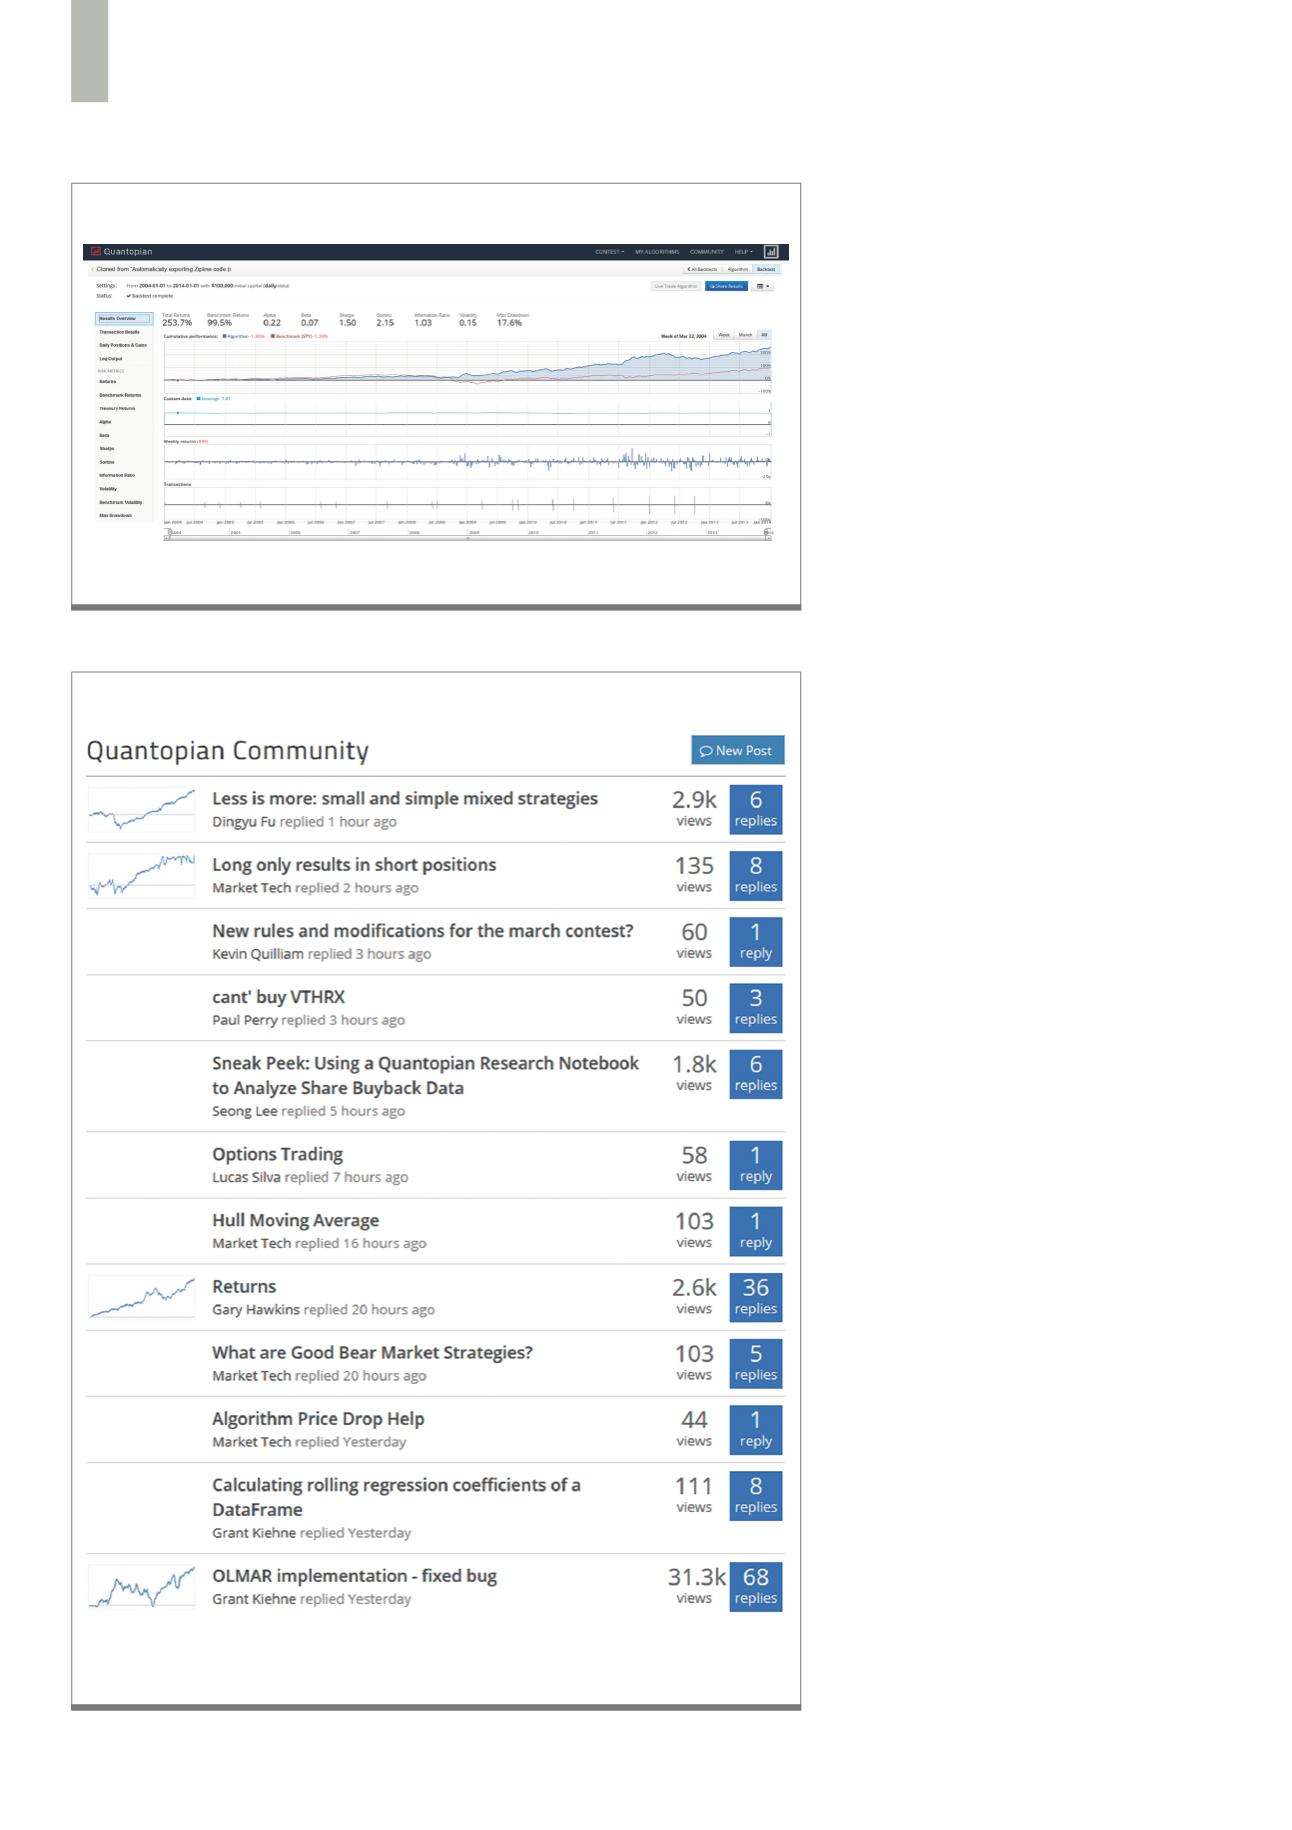
Task: Open the 'Returns' post by Gary Hawkins
Action: (244, 1286)
